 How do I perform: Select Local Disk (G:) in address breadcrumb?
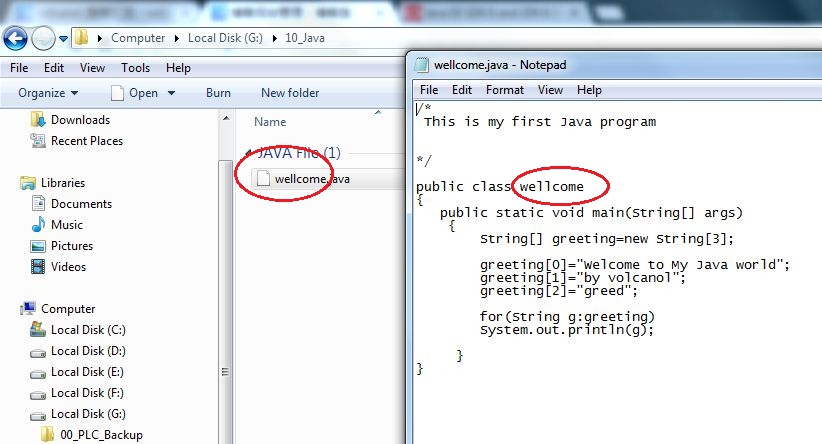click(x=225, y=38)
